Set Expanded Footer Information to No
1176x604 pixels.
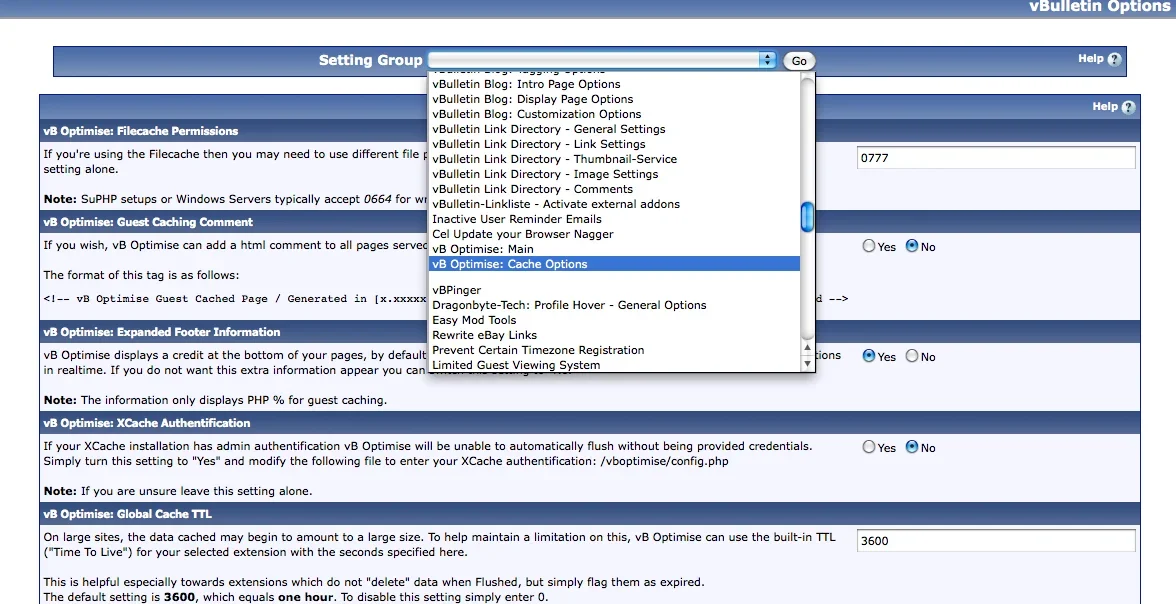(912, 356)
